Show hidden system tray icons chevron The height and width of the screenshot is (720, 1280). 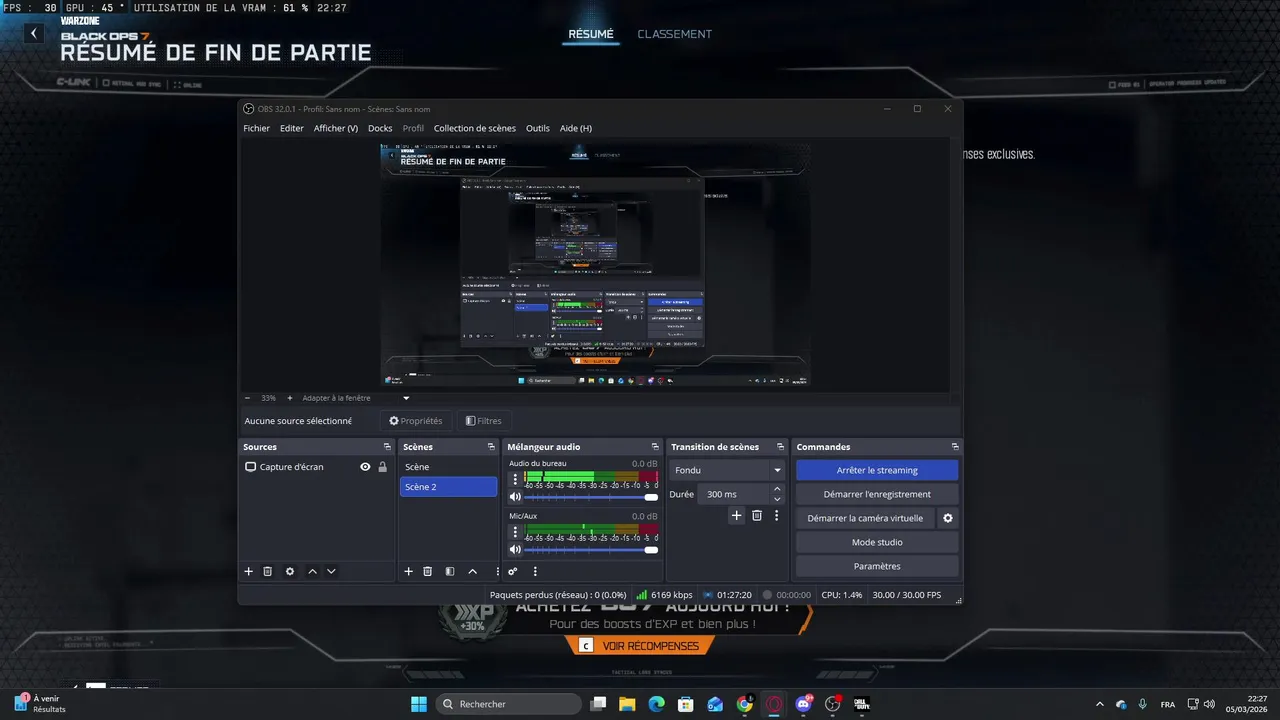coord(1100,704)
